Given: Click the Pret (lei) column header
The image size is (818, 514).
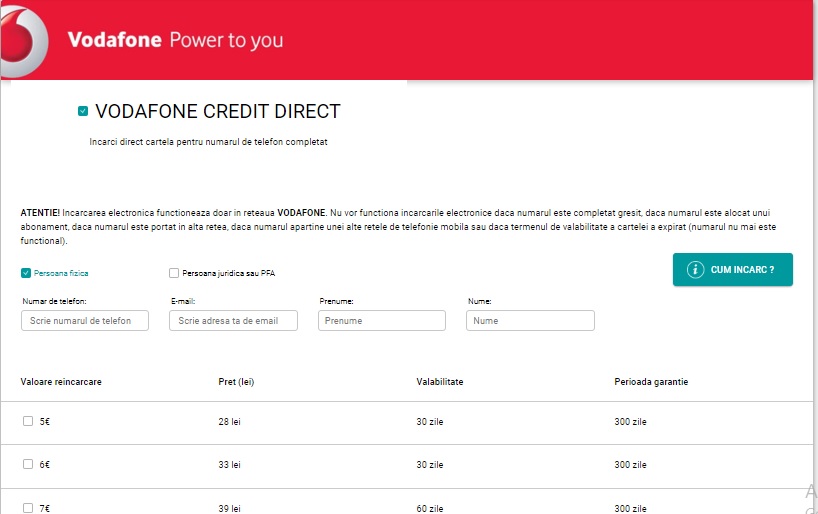Looking at the screenshot, I should click(236, 381).
